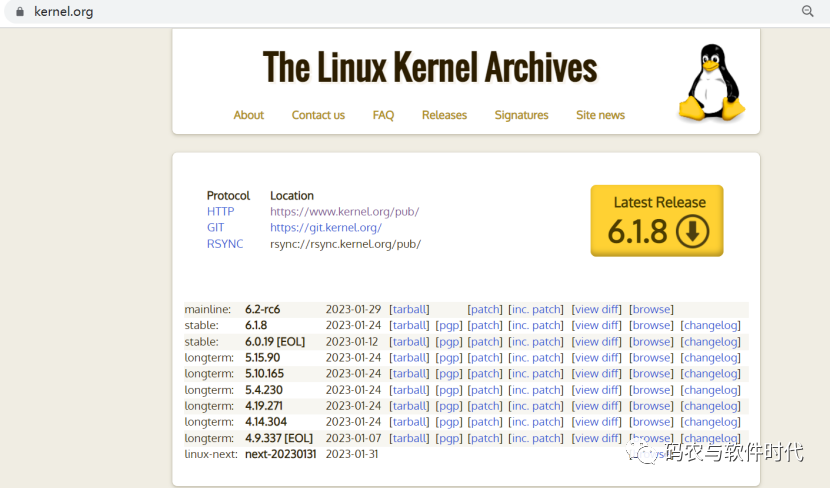Open changelog for 6.0.19 [EOL]
The width and height of the screenshot is (830, 488).
click(x=710, y=341)
